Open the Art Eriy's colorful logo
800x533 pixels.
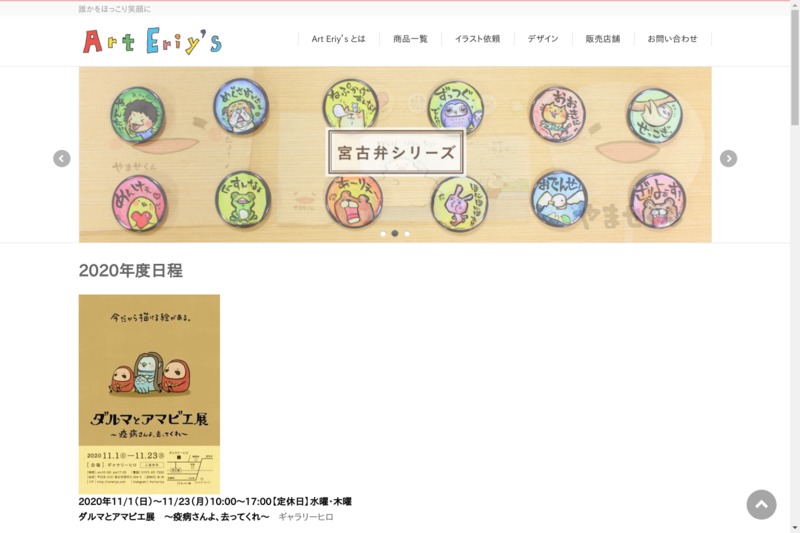[x=152, y=41]
